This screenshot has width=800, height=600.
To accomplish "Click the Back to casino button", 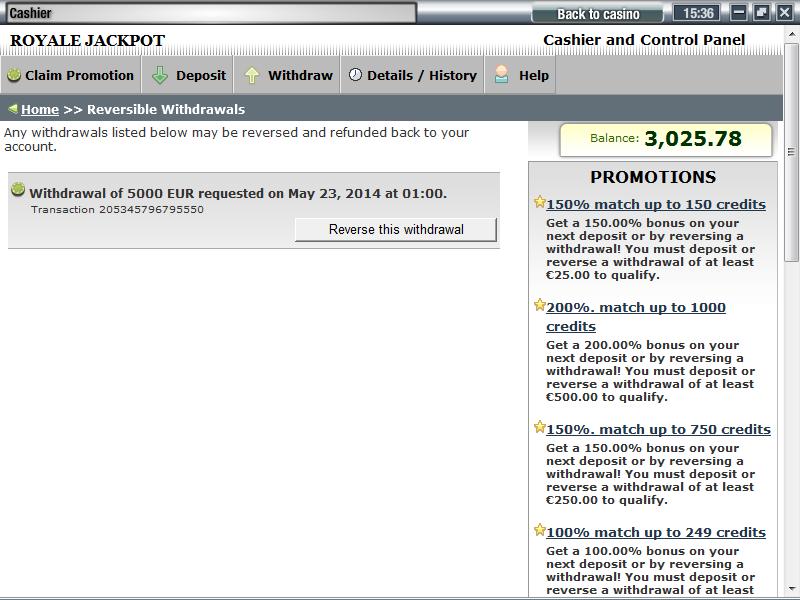I will 598,14.
